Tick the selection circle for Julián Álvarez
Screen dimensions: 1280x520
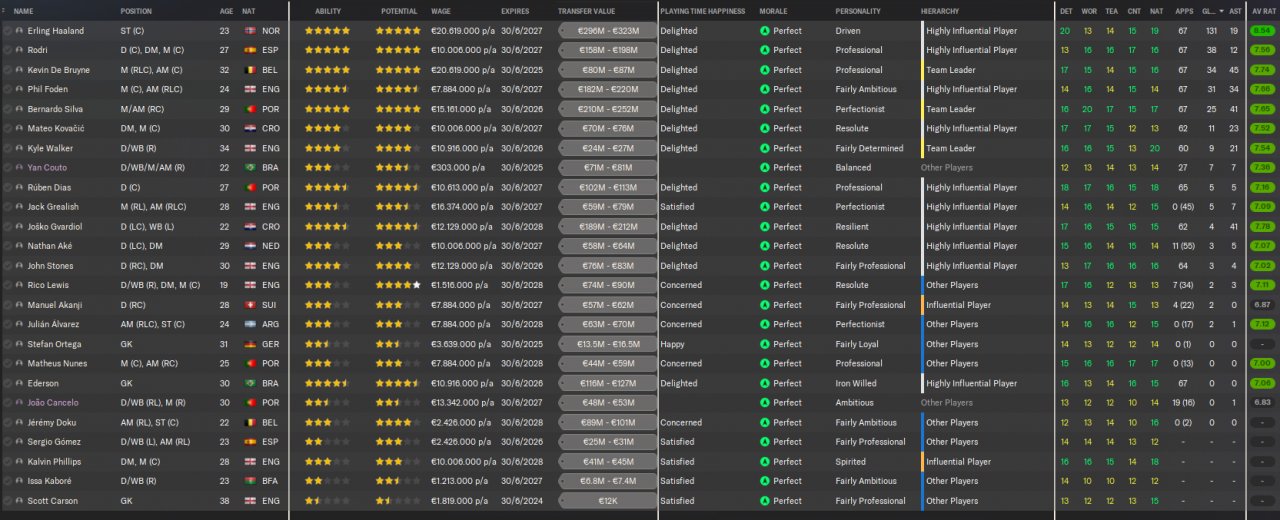coord(7,324)
